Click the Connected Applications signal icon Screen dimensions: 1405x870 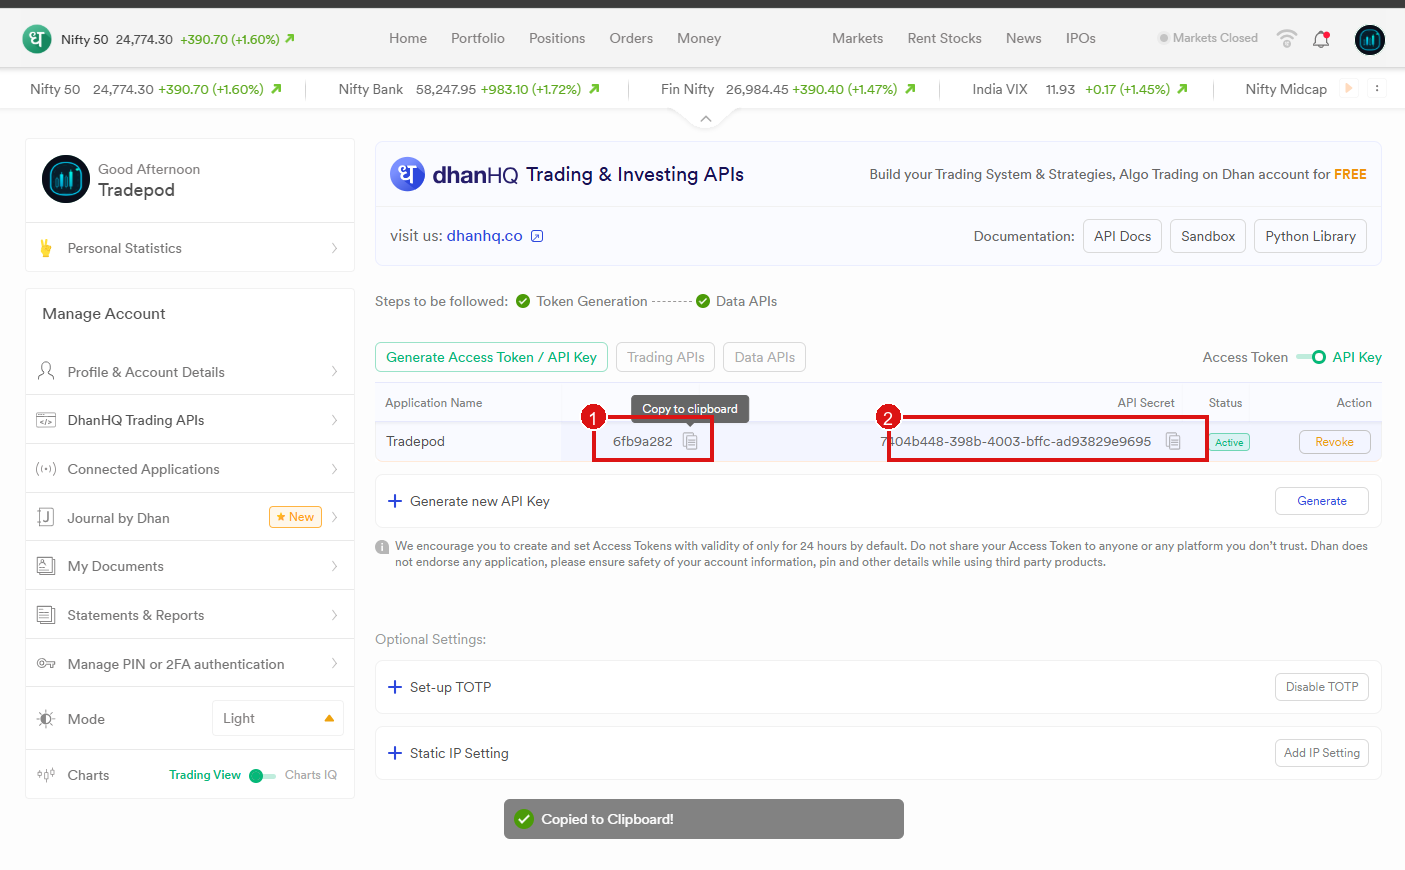coord(46,469)
